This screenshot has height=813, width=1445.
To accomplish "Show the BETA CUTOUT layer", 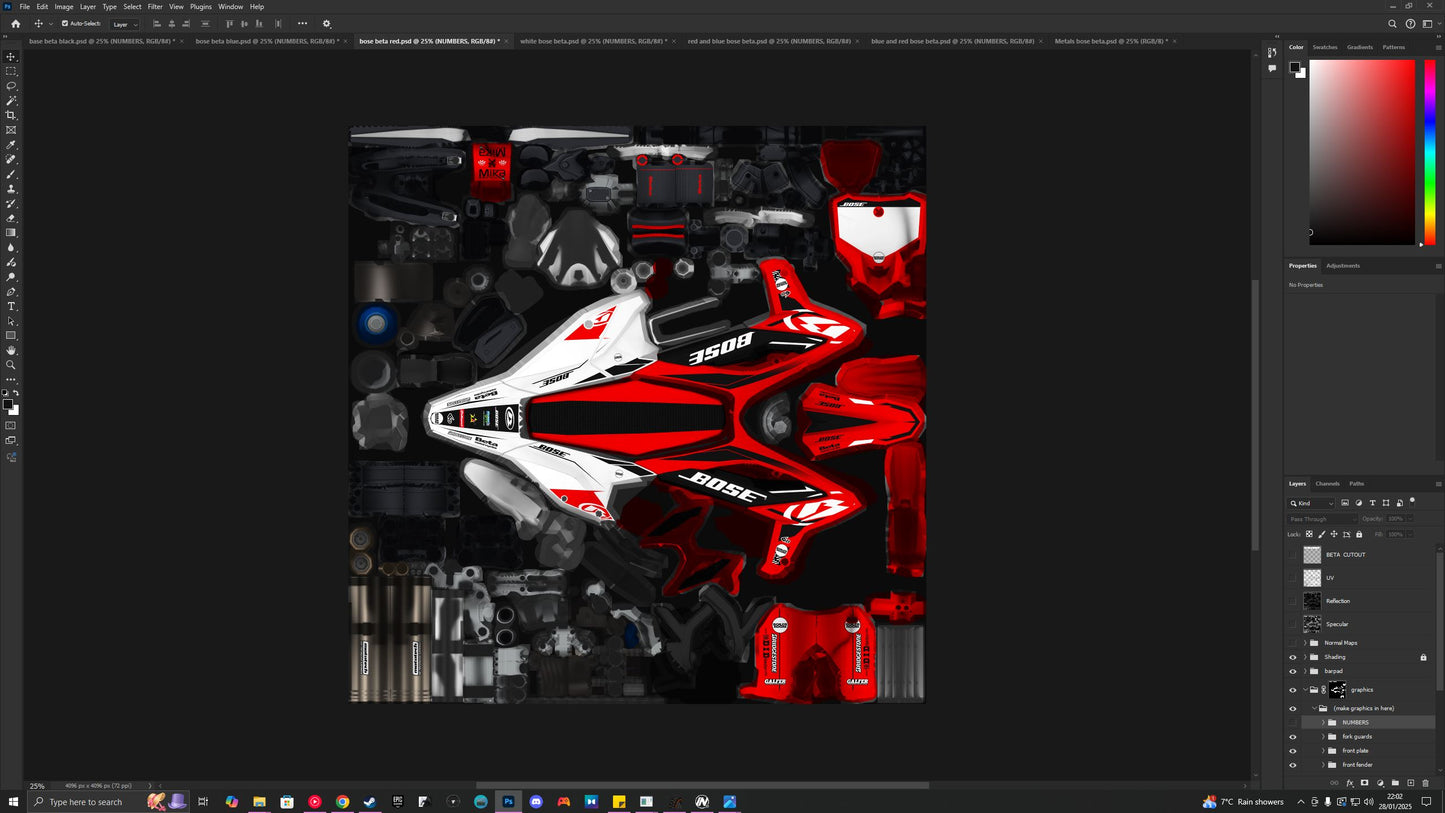I will point(1292,555).
